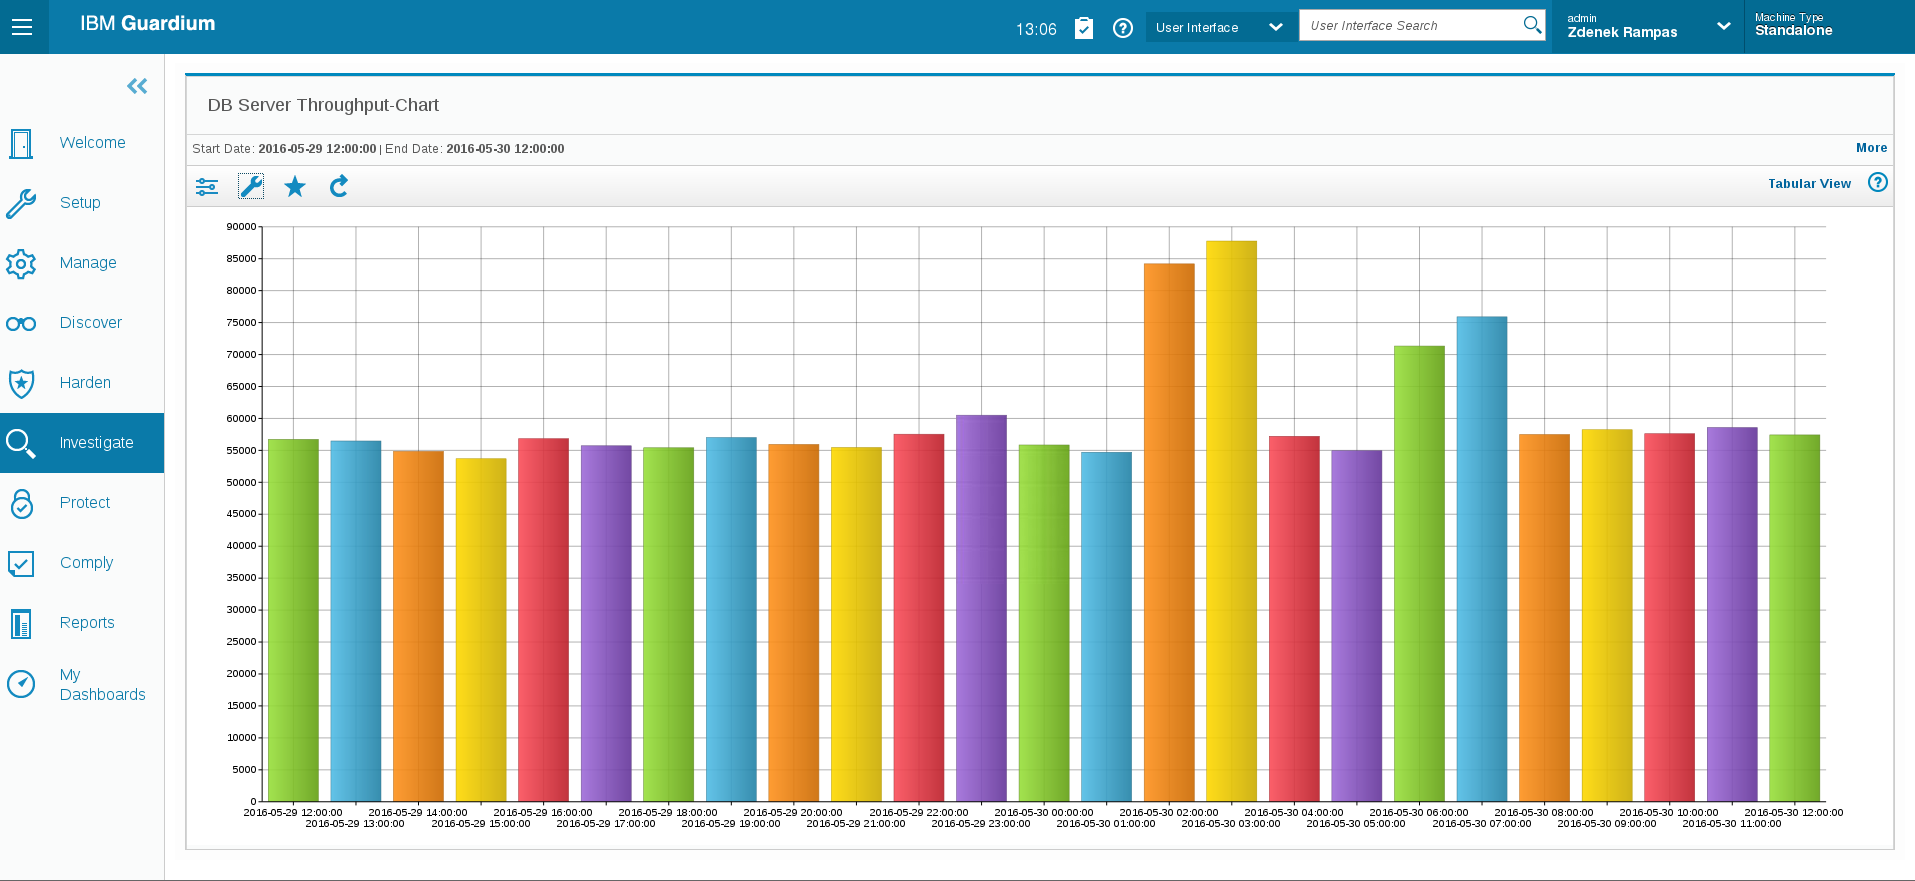Expand the admin Zdenek Rampas user menu

[1648, 26]
